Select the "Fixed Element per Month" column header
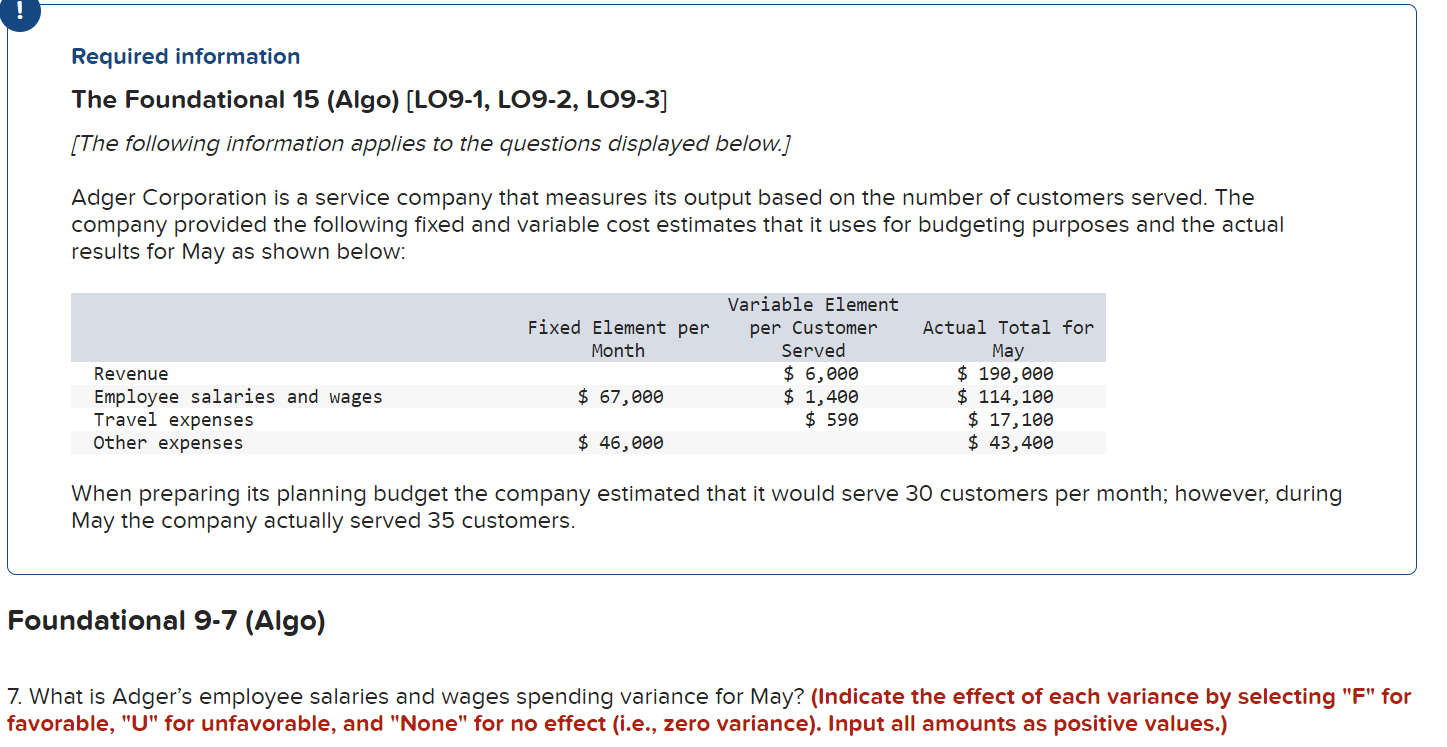The image size is (1447, 747). click(x=618, y=339)
